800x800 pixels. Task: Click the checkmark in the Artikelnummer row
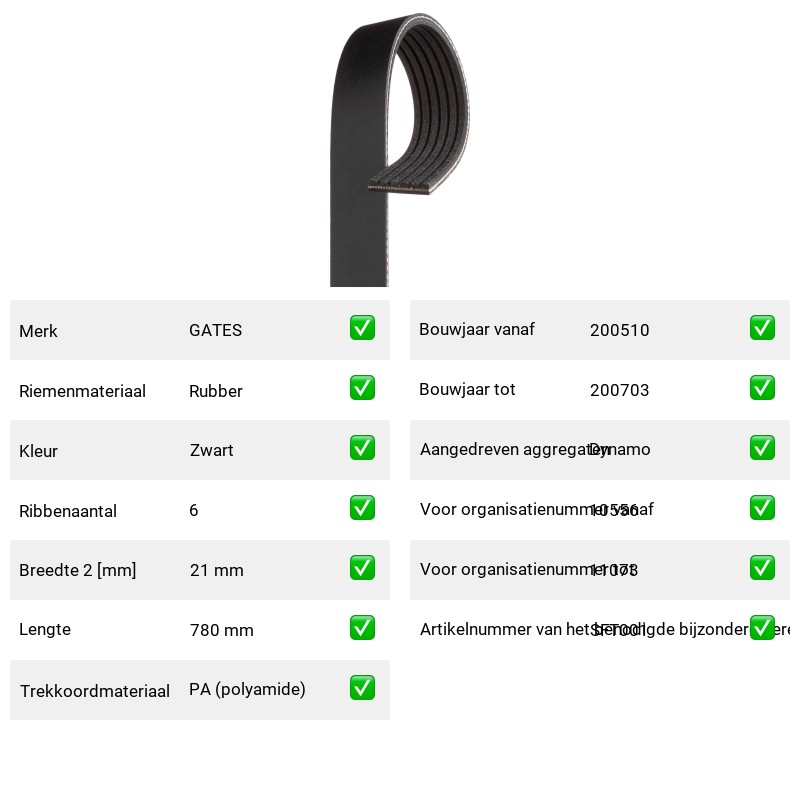[762, 628]
